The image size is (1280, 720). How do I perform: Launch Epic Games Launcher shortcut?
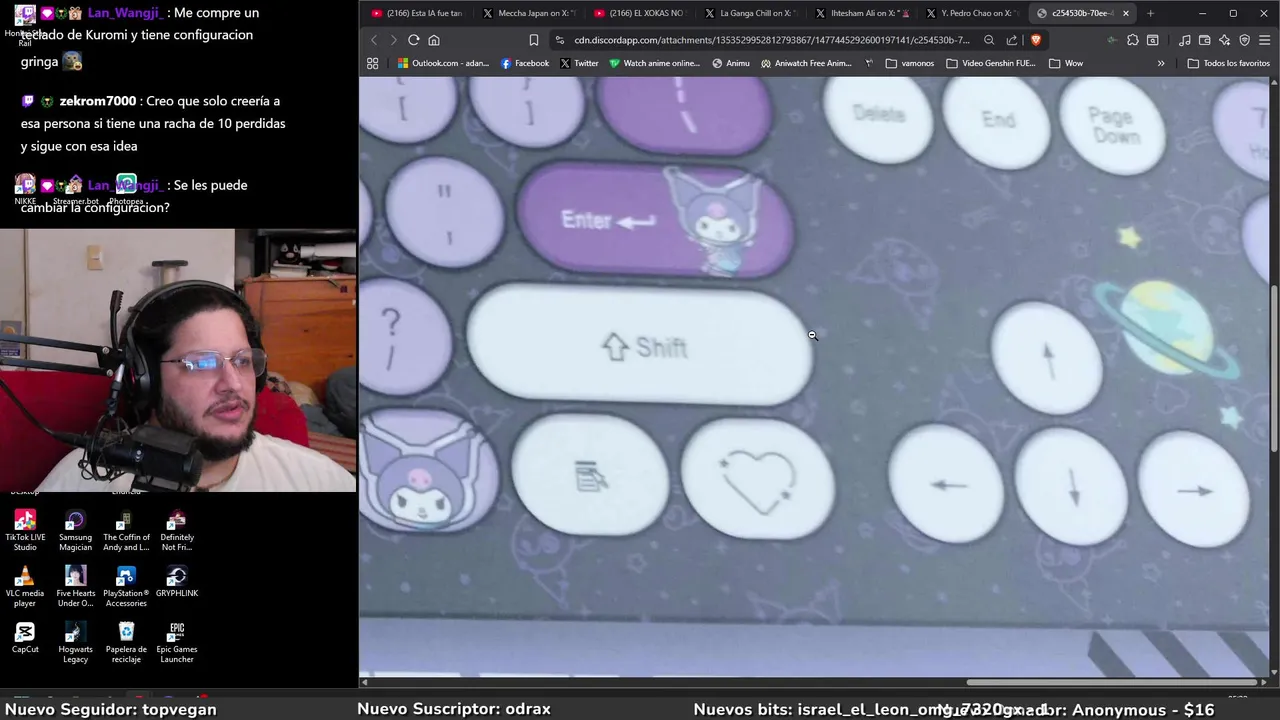(x=177, y=642)
